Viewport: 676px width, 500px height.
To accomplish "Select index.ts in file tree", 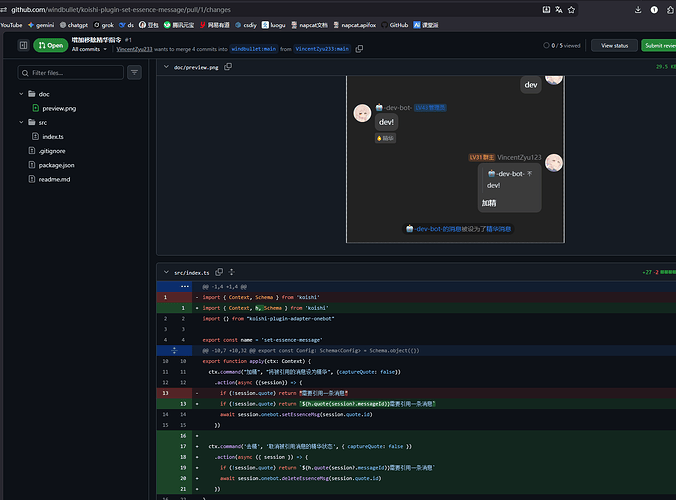I will (x=53, y=137).
